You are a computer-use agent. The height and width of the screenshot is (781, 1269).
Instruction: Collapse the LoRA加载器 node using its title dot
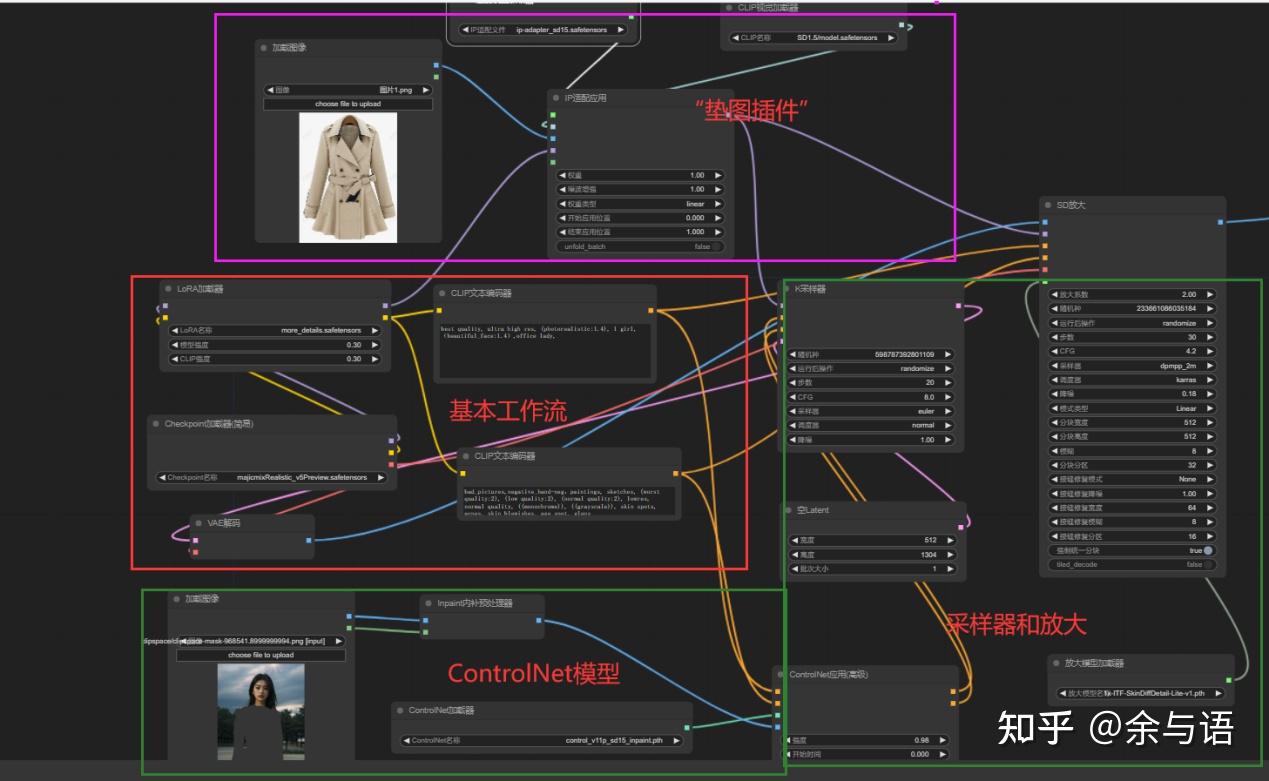point(168,289)
